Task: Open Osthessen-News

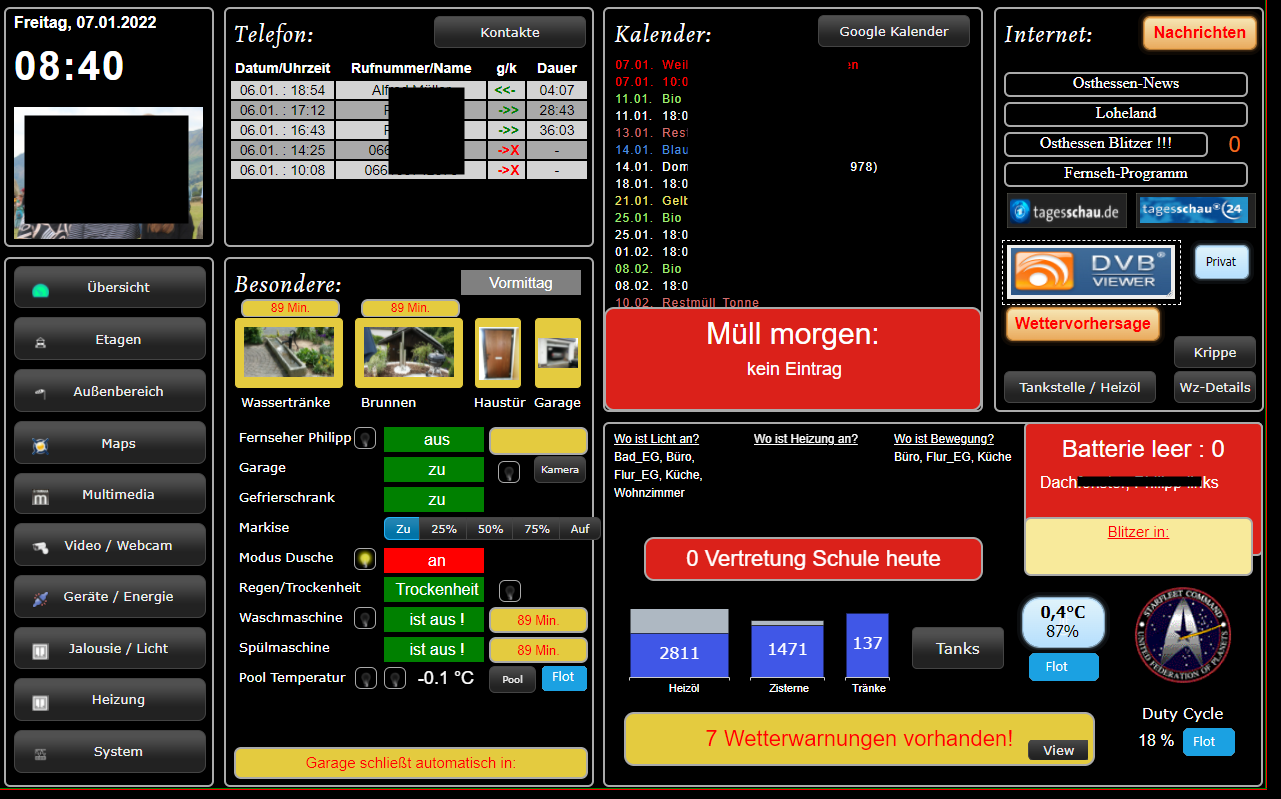Action: pyautogui.click(x=1126, y=84)
